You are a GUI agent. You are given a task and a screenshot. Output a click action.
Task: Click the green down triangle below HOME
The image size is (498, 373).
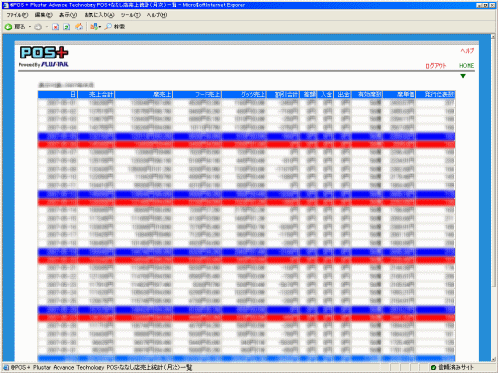(463, 76)
